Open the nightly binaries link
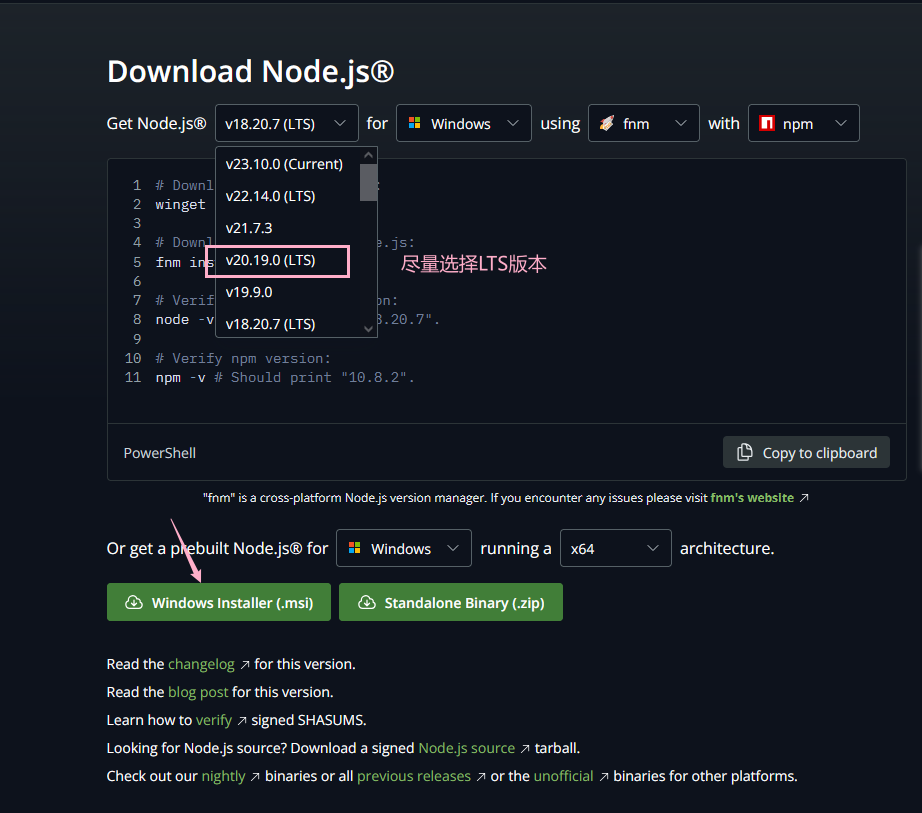 [223, 777]
